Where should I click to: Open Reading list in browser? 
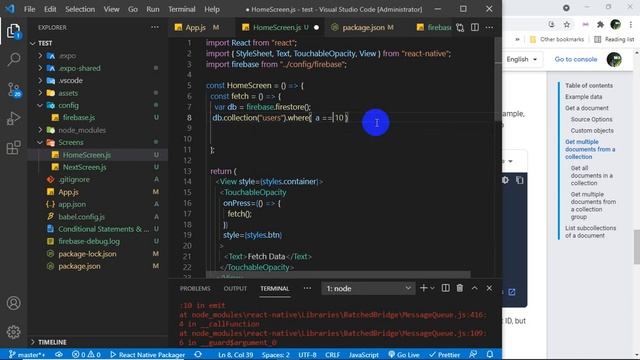(614, 39)
